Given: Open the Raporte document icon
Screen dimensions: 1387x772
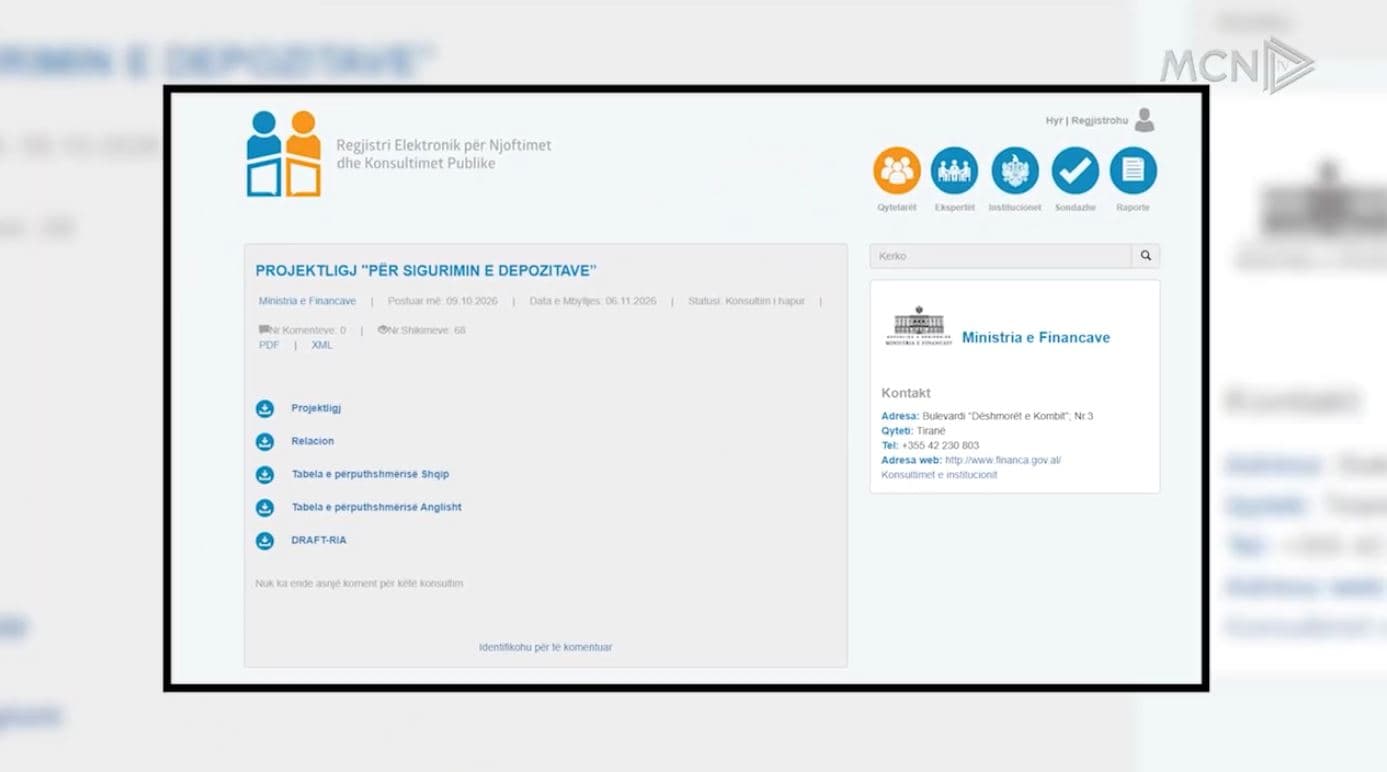Looking at the screenshot, I should pyautogui.click(x=1133, y=171).
